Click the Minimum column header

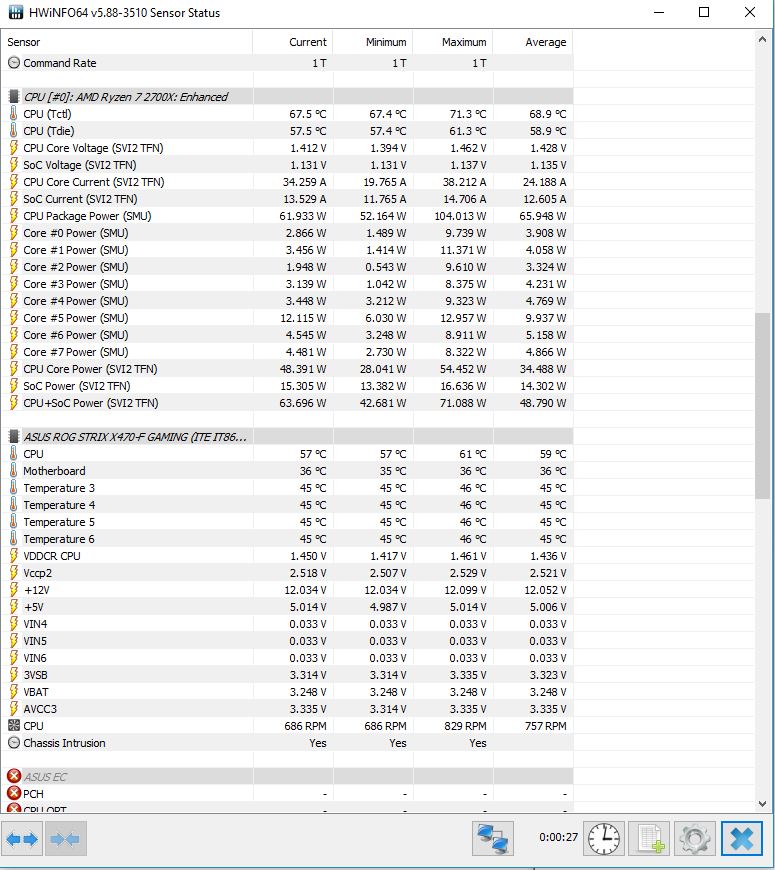373,42
